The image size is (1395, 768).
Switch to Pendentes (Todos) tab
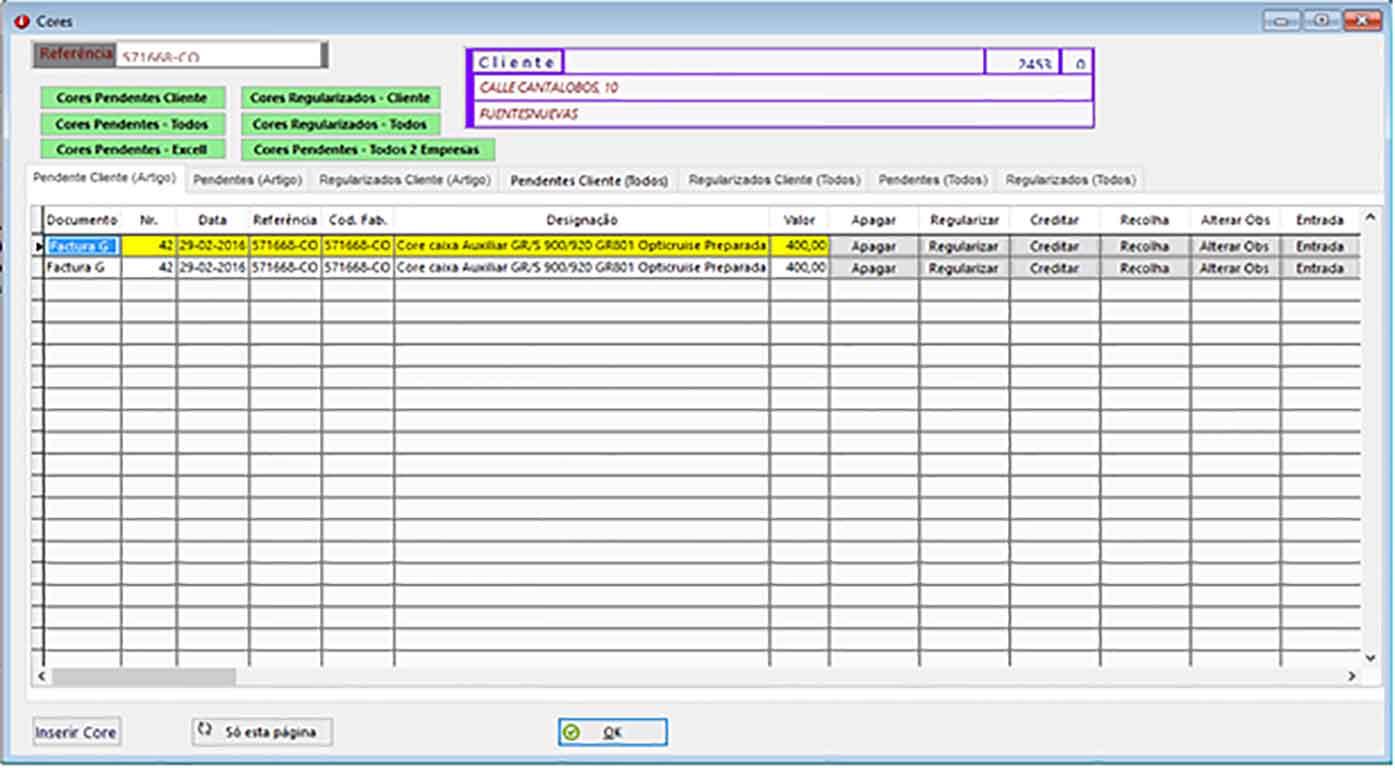point(933,180)
